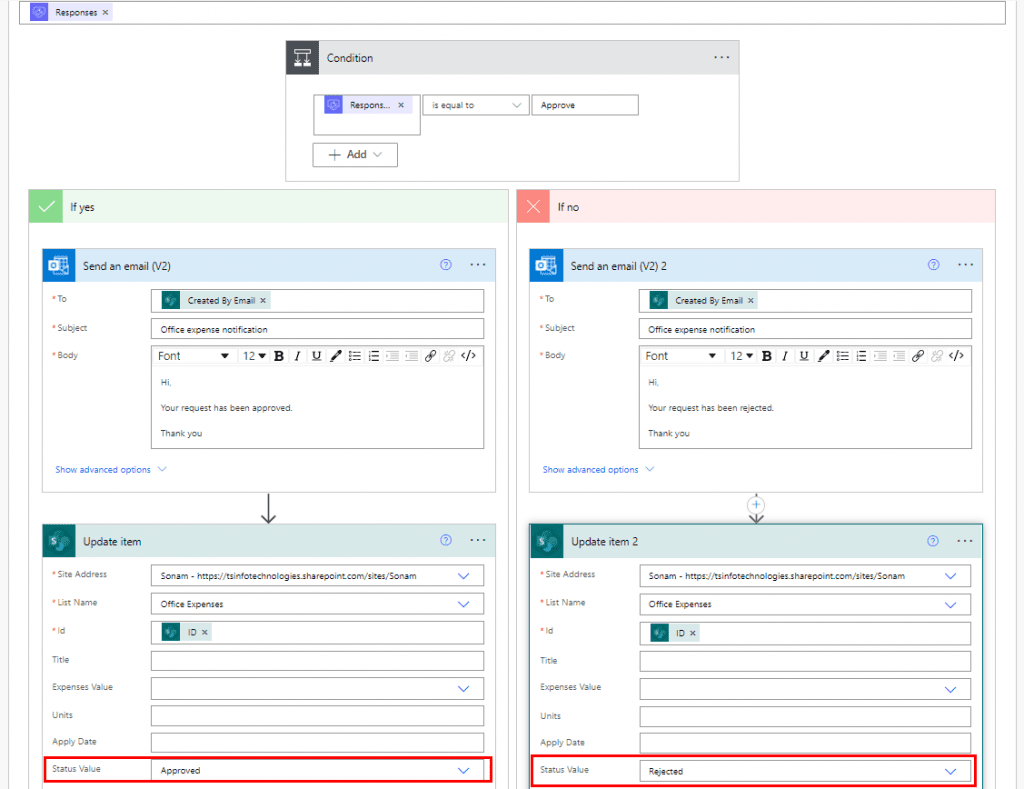Expand Status Value Rejected dropdown
Image resolution: width=1024 pixels, height=789 pixels.
[x=951, y=771]
